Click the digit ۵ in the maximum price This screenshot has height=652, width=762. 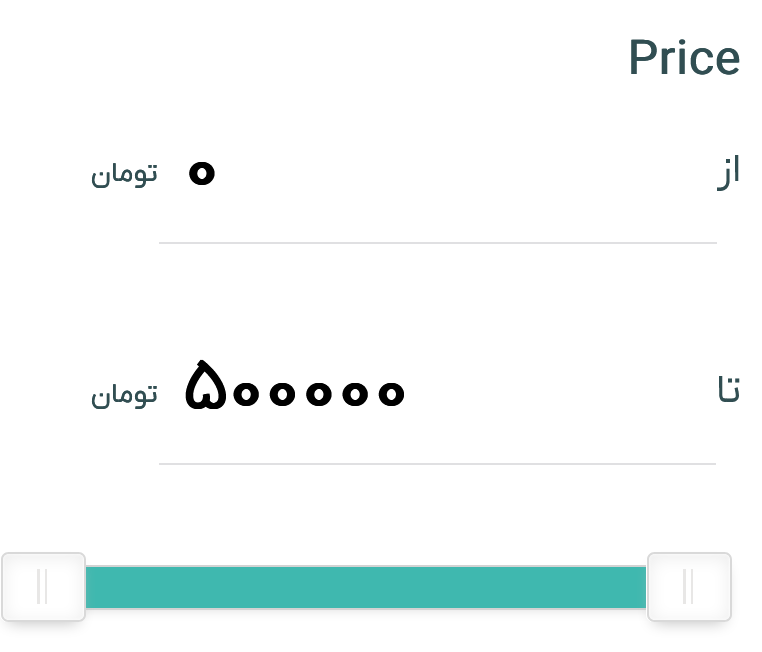pos(203,387)
